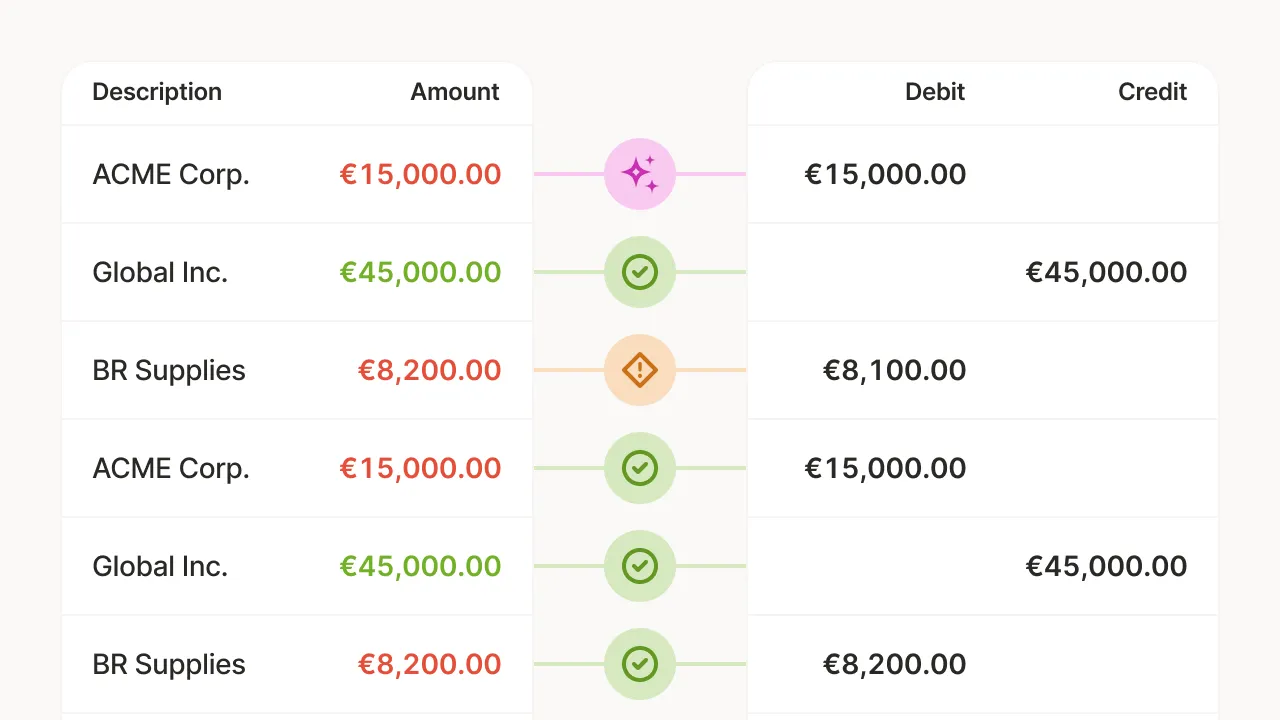Select the Amount column header
Screen dimensions: 1280x720
pyautogui.click(x=455, y=92)
